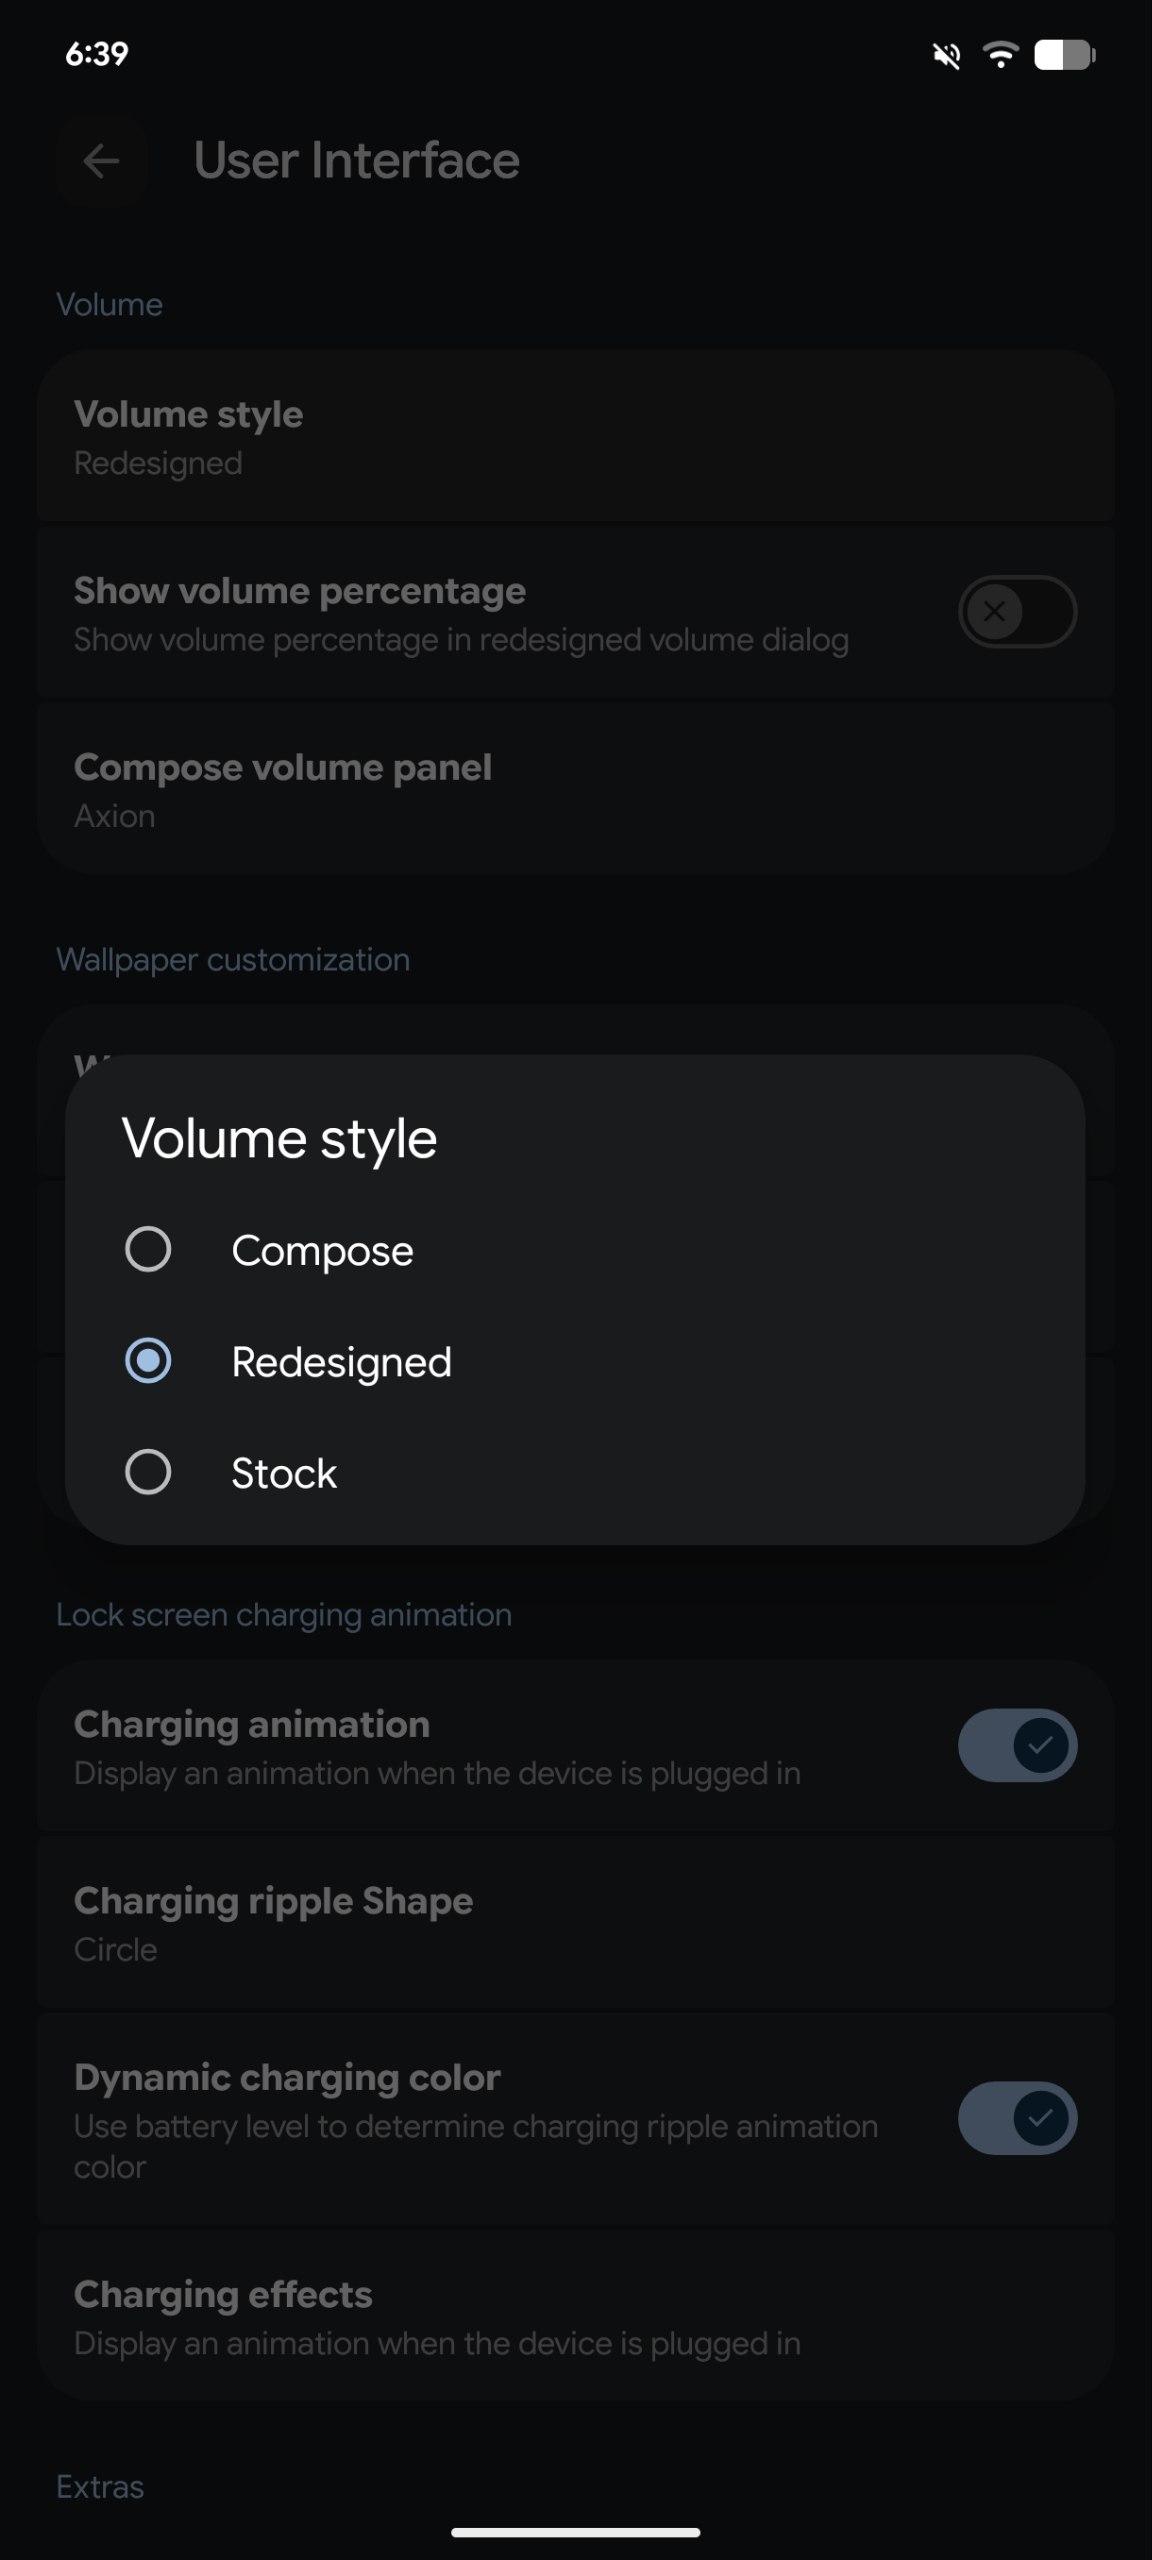Image resolution: width=1152 pixels, height=2560 pixels.
Task: Tap the User Interface page title
Action: tap(357, 161)
